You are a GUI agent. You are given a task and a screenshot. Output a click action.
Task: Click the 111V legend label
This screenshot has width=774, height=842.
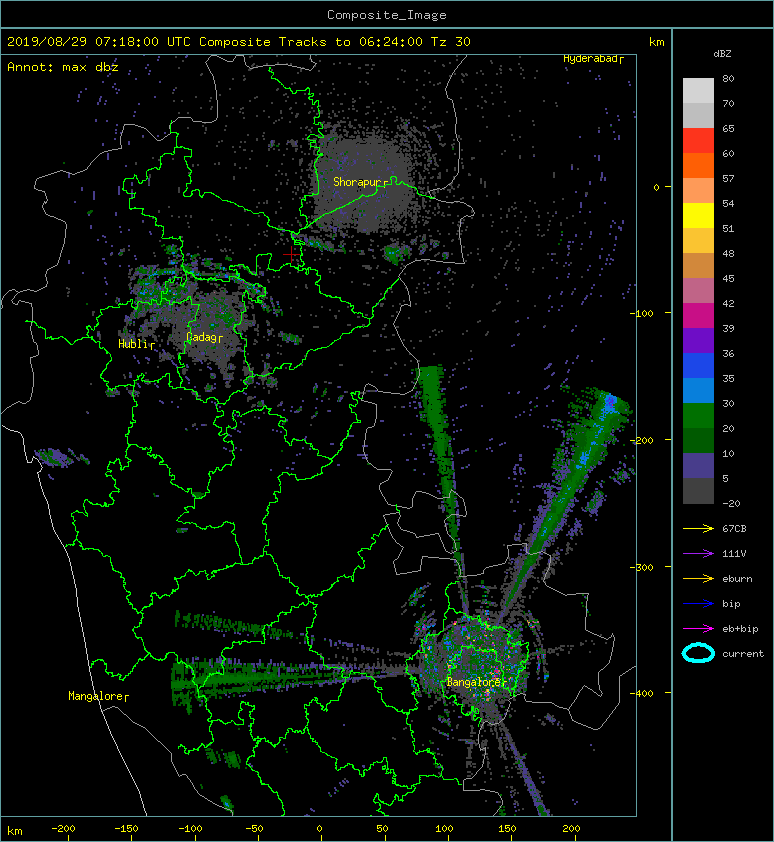coord(734,554)
